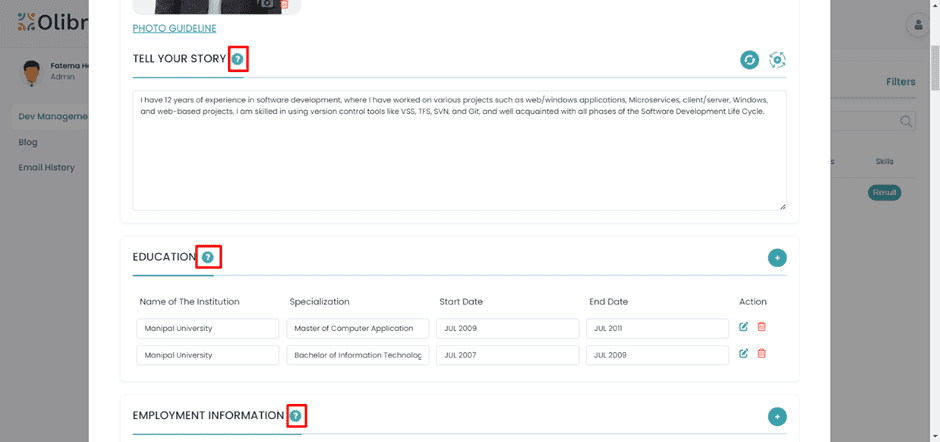Add a new employment record with plus button
The height and width of the screenshot is (442, 940).
[x=777, y=416]
